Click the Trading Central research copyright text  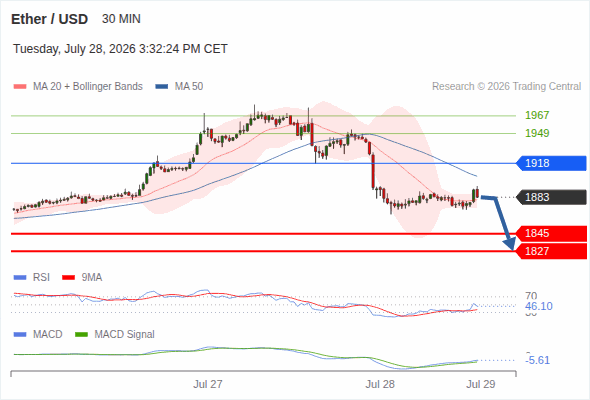[x=506, y=87]
